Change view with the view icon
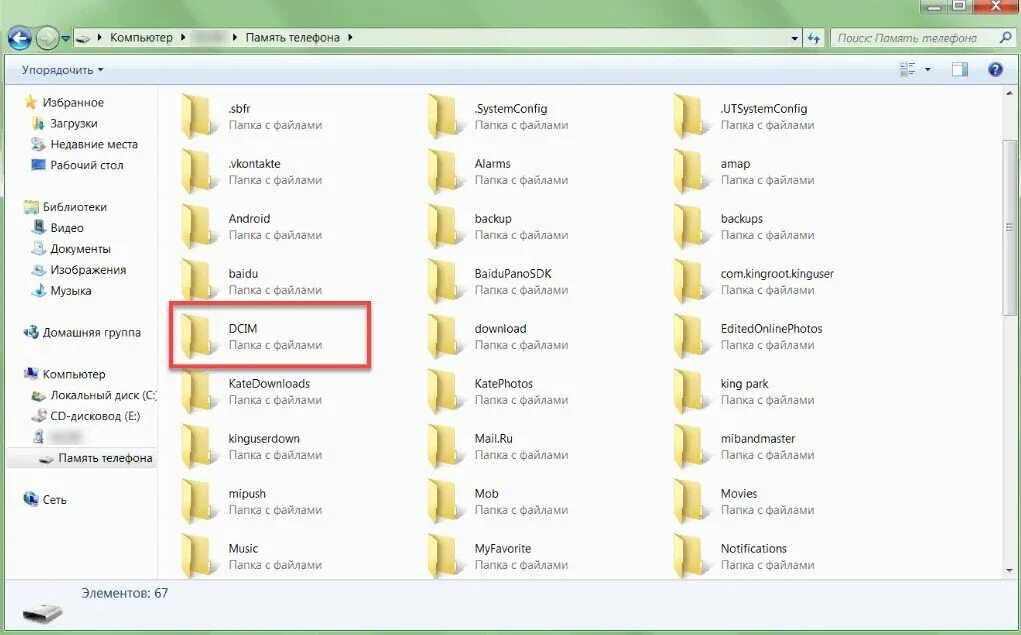Image resolution: width=1021 pixels, height=635 pixels. [x=907, y=69]
